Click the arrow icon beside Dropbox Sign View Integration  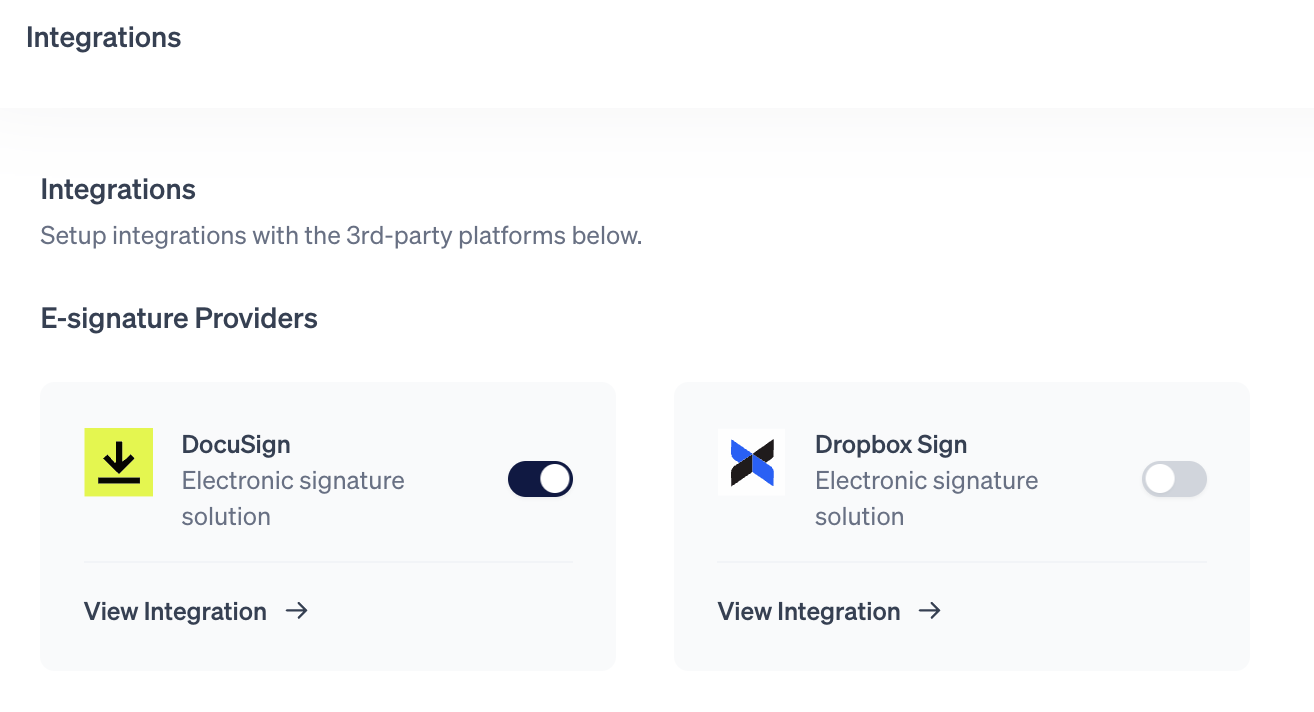pyautogui.click(x=930, y=611)
